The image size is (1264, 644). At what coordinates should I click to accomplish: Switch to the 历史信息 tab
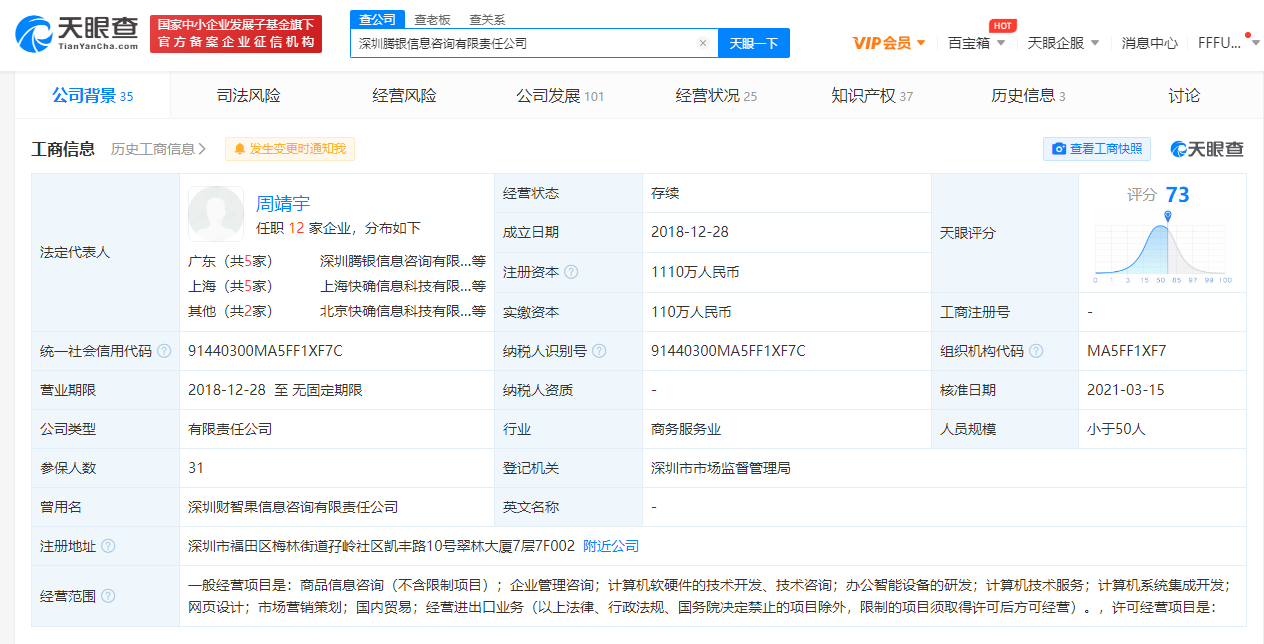(1028, 96)
